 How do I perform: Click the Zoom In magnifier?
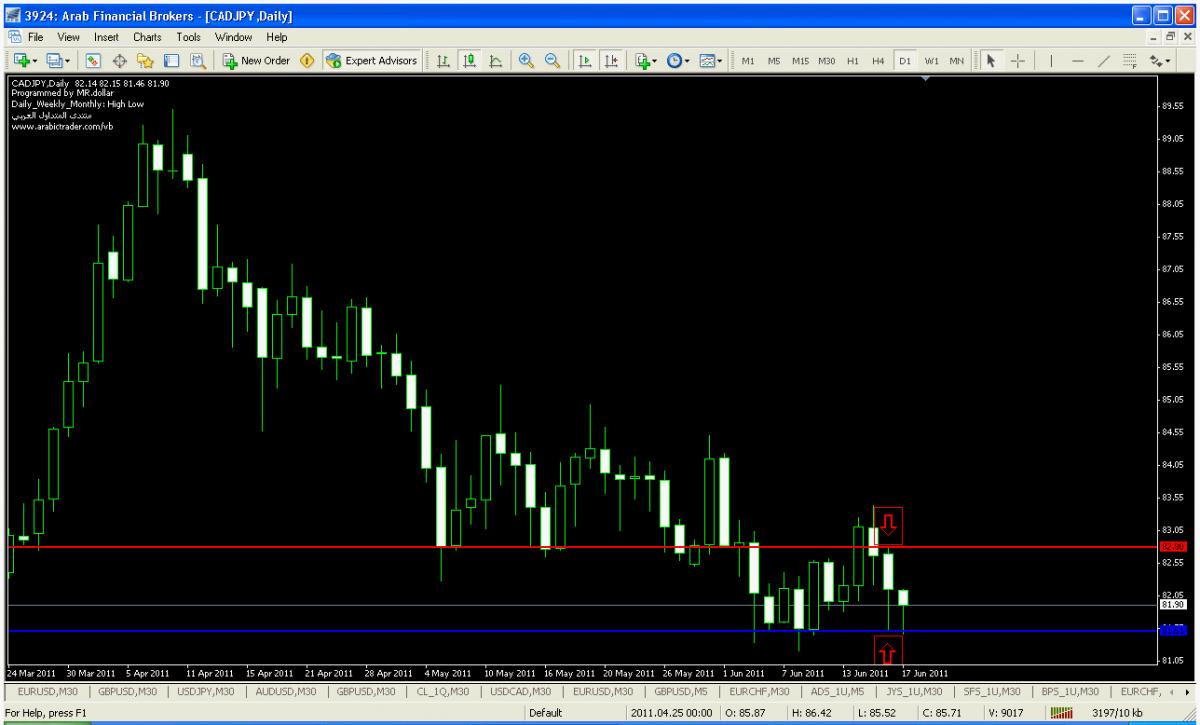526,61
